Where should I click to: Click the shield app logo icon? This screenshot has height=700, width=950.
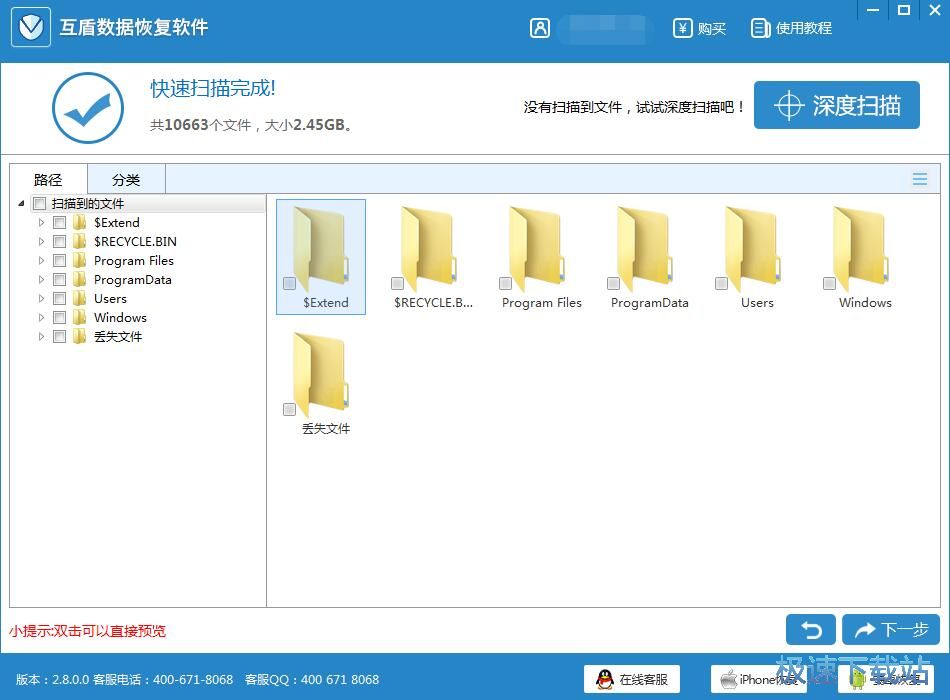tap(31, 27)
